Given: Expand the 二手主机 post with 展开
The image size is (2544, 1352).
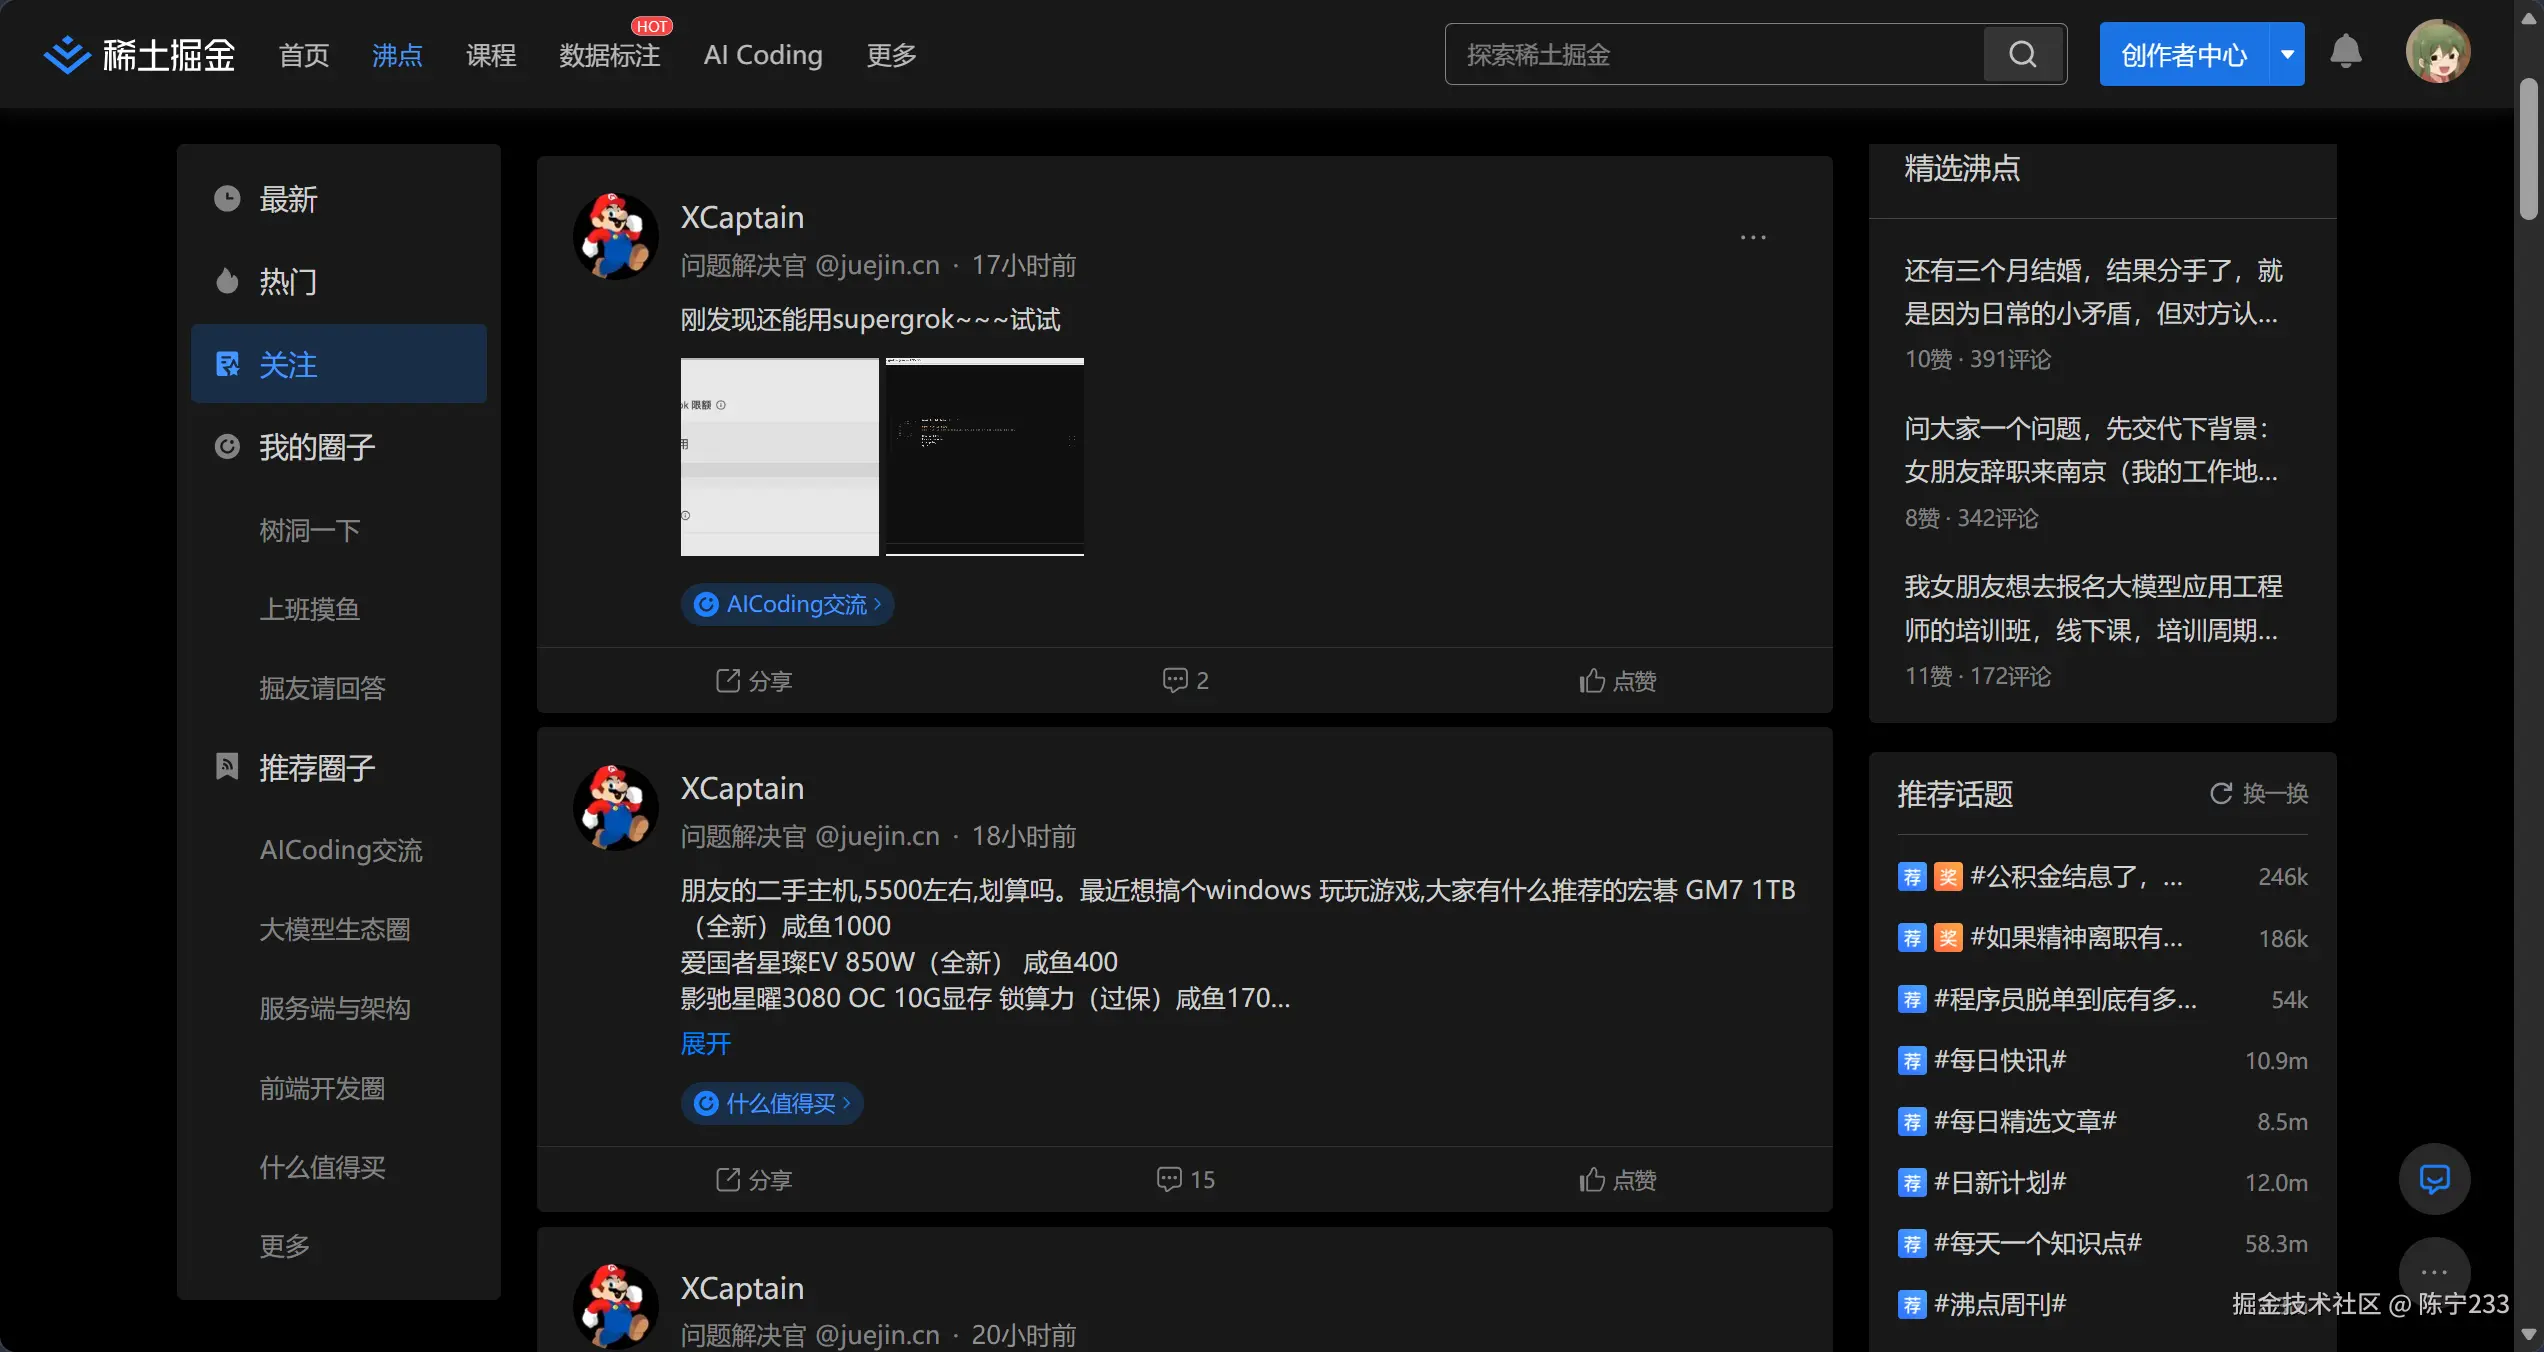Looking at the screenshot, I should [706, 1044].
